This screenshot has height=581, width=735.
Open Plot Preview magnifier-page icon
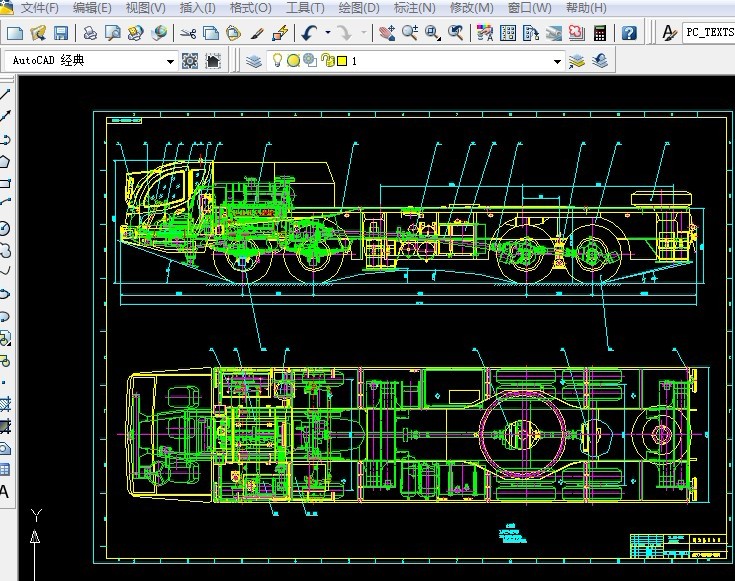click(x=112, y=33)
